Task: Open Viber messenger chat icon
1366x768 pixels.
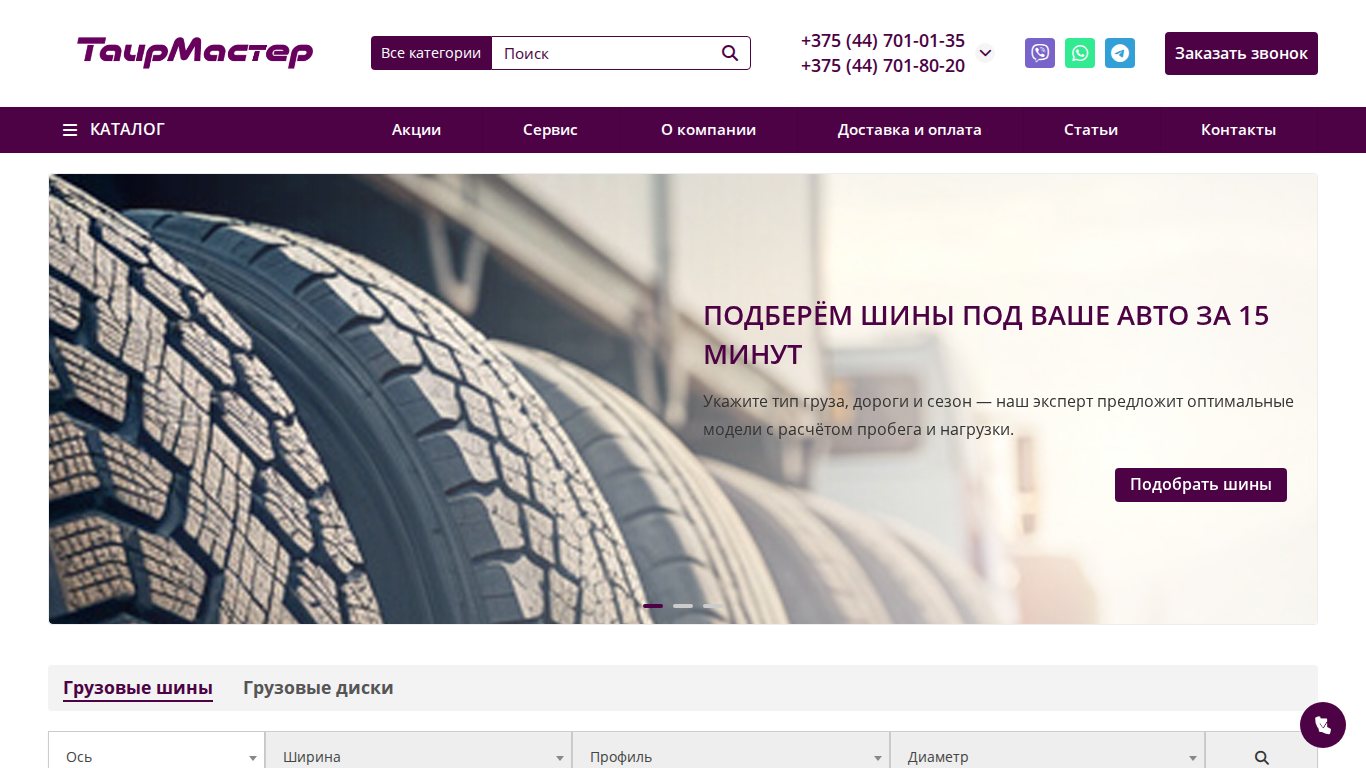Action: tap(1040, 53)
